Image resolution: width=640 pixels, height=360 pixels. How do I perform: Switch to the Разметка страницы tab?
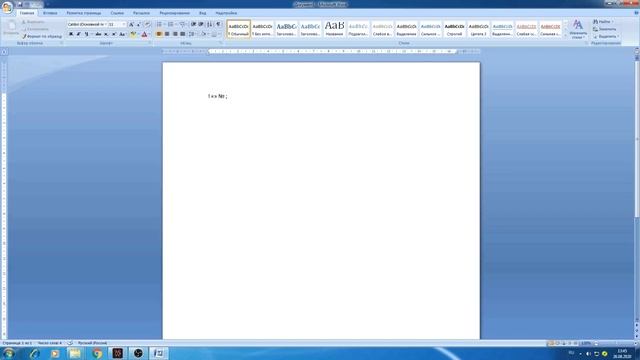(x=84, y=13)
